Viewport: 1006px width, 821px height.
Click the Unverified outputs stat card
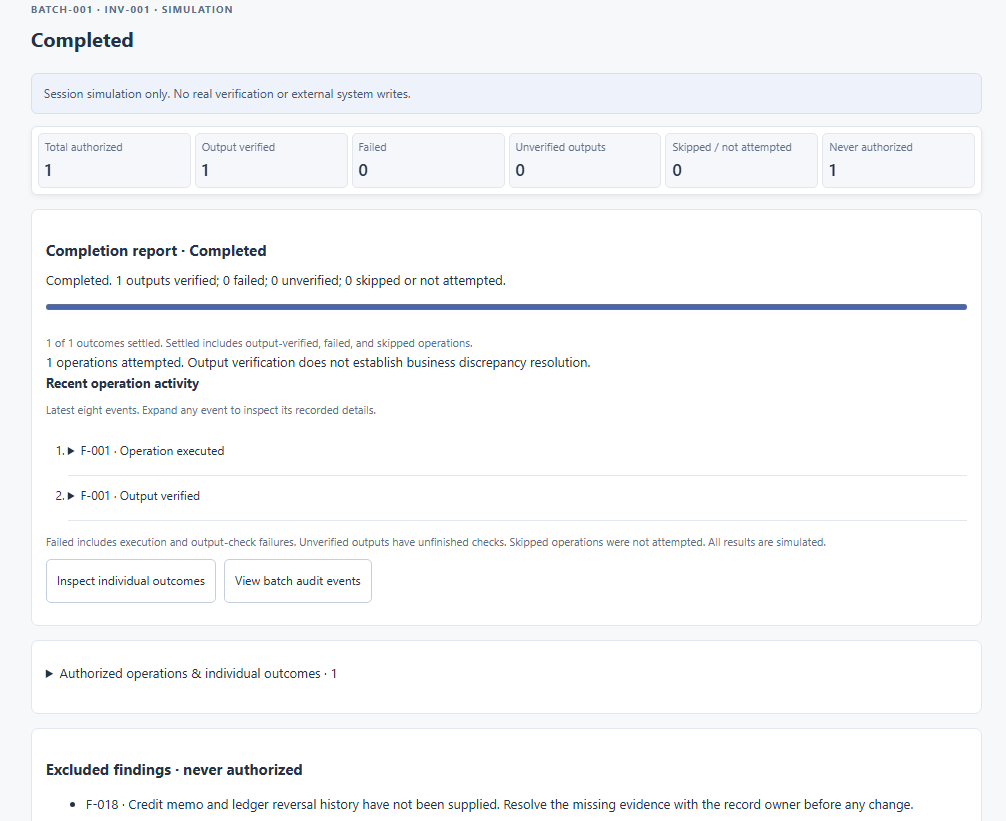pos(584,160)
